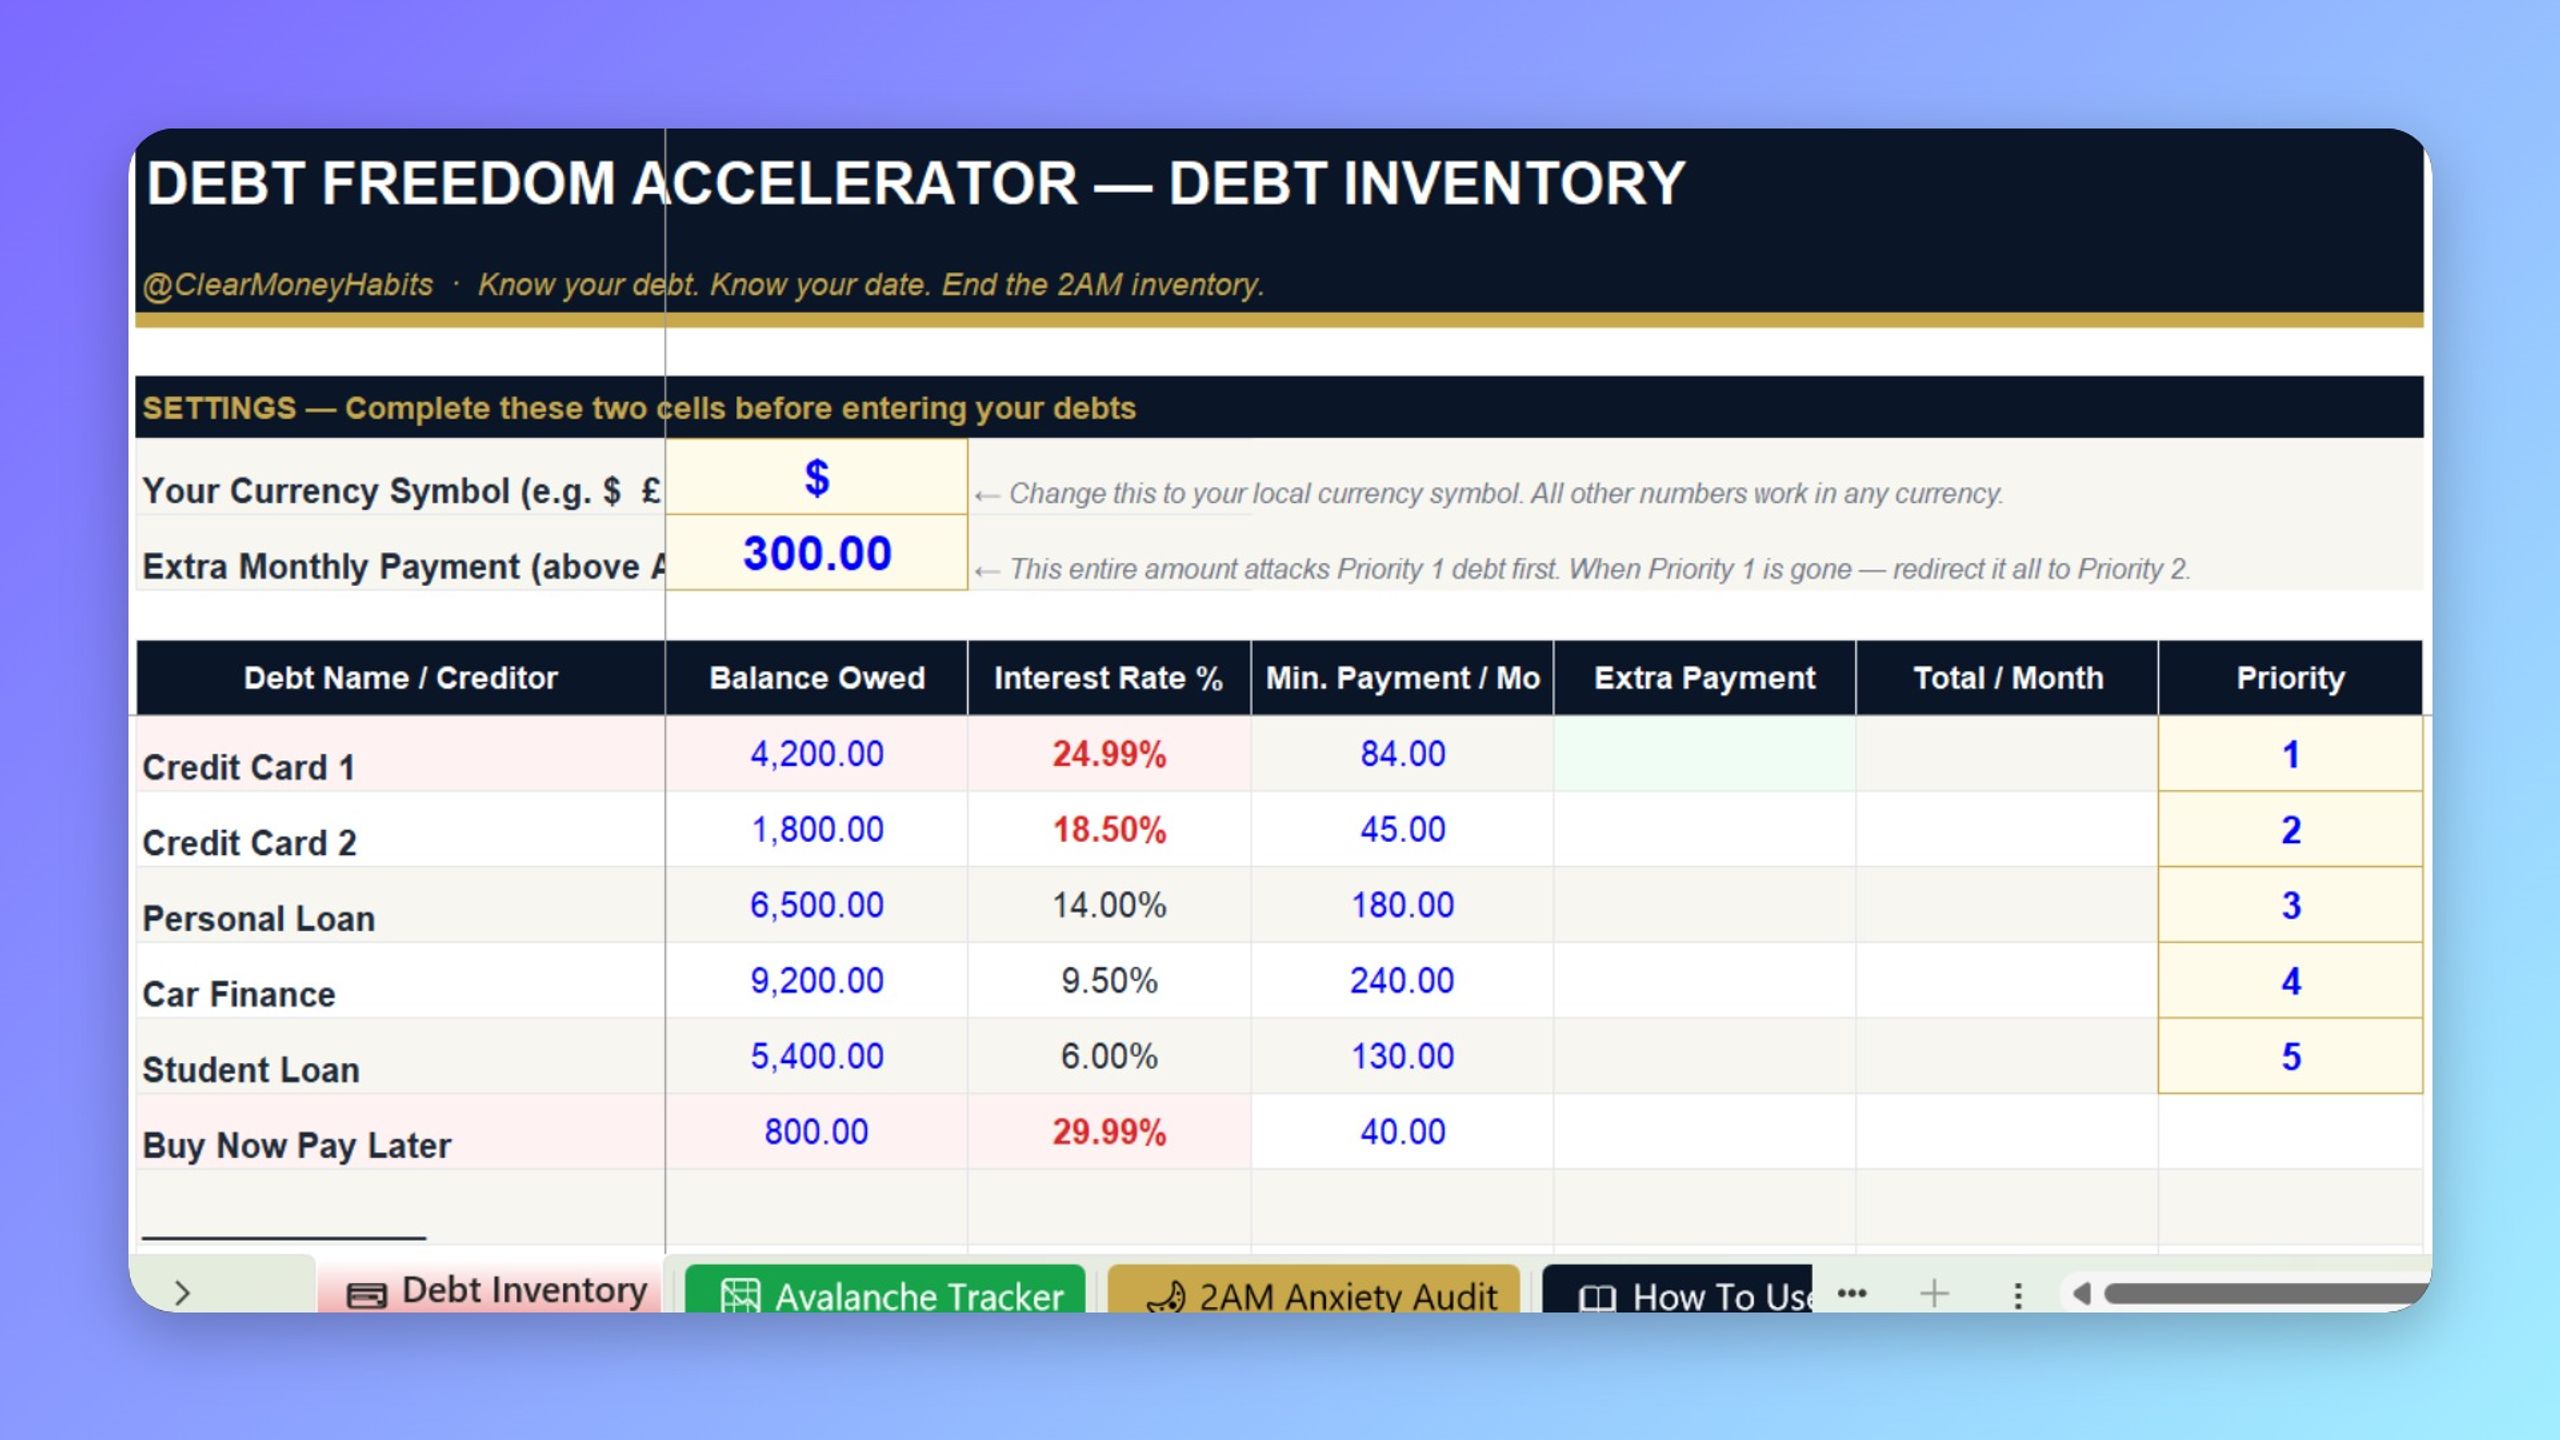
Task: Click the Extra Payment cell for Credit Card 1
Action: point(1705,754)
